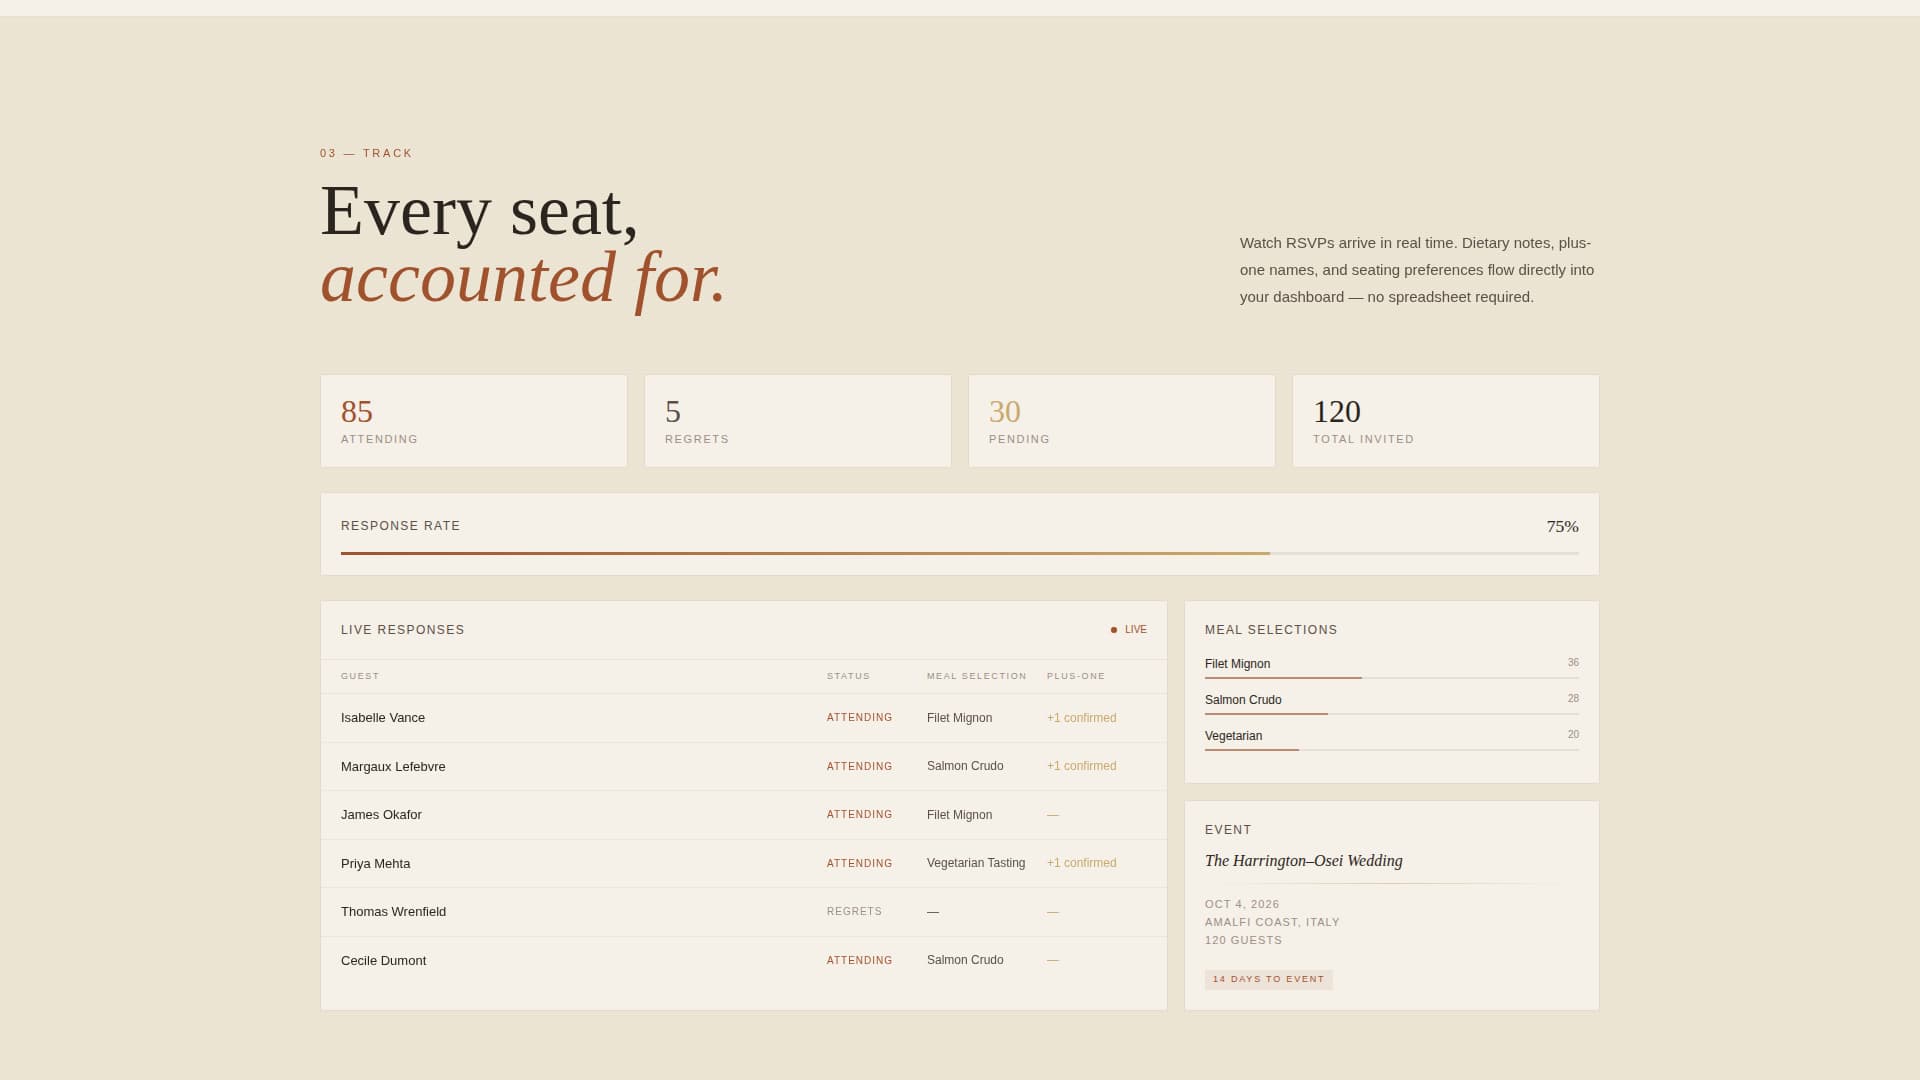Click the MEAL SELECTIONS panel heading
The image size is (1920, 1080).
coord(1271,629)
